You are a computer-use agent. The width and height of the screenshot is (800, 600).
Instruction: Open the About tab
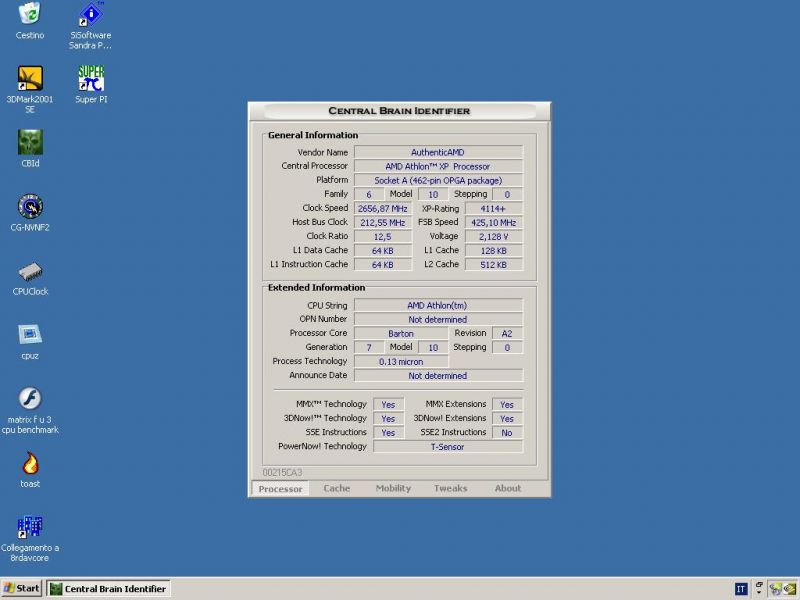pyautogui.click(x=508, y=488)
